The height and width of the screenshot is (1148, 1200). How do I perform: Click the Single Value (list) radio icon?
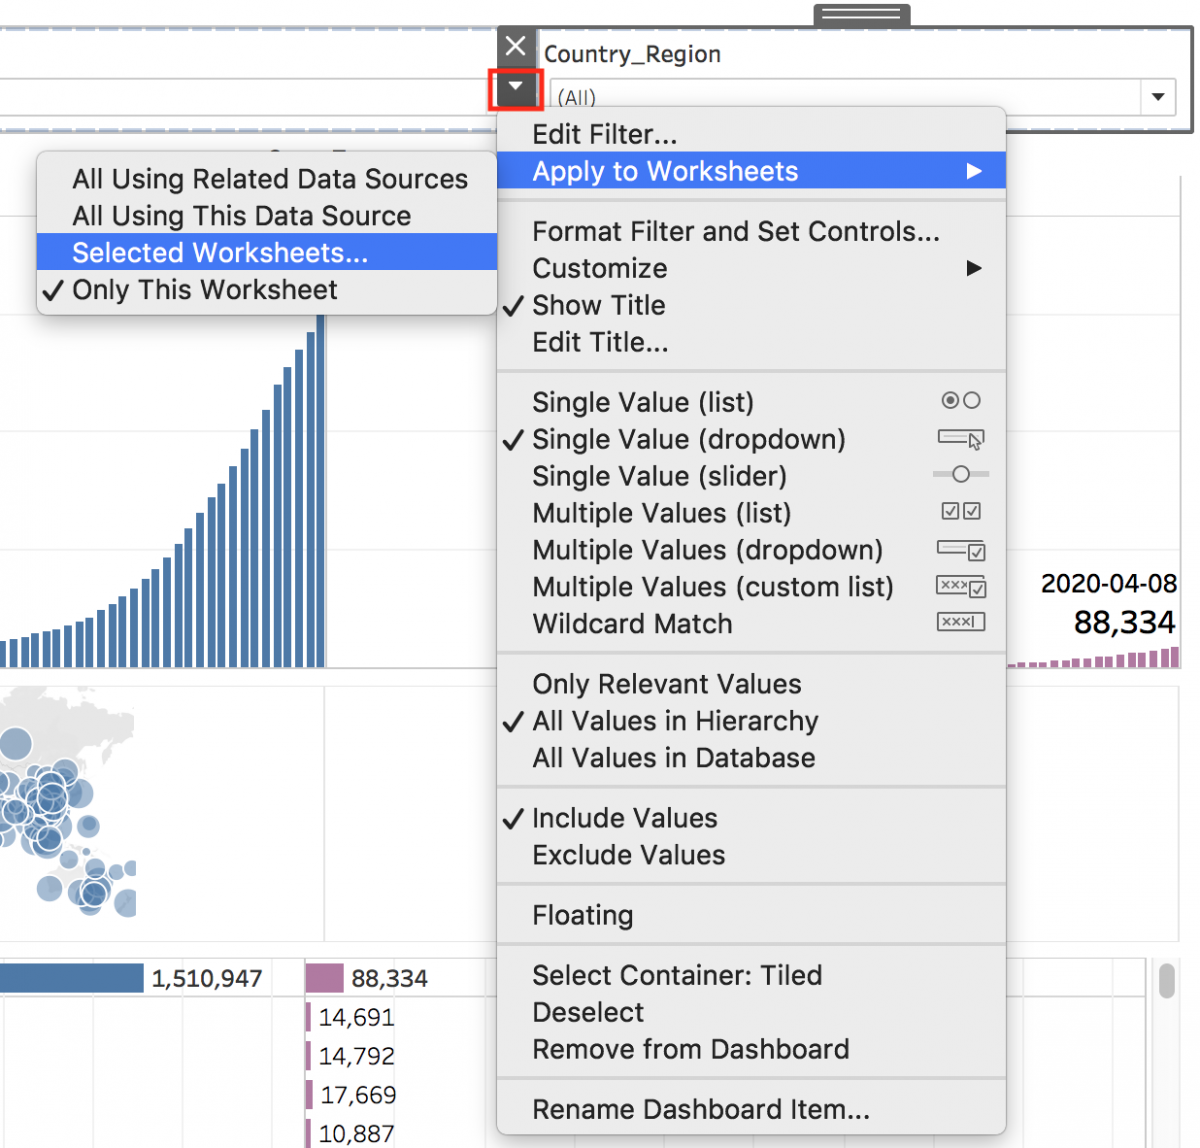click(x=960, y=401)
